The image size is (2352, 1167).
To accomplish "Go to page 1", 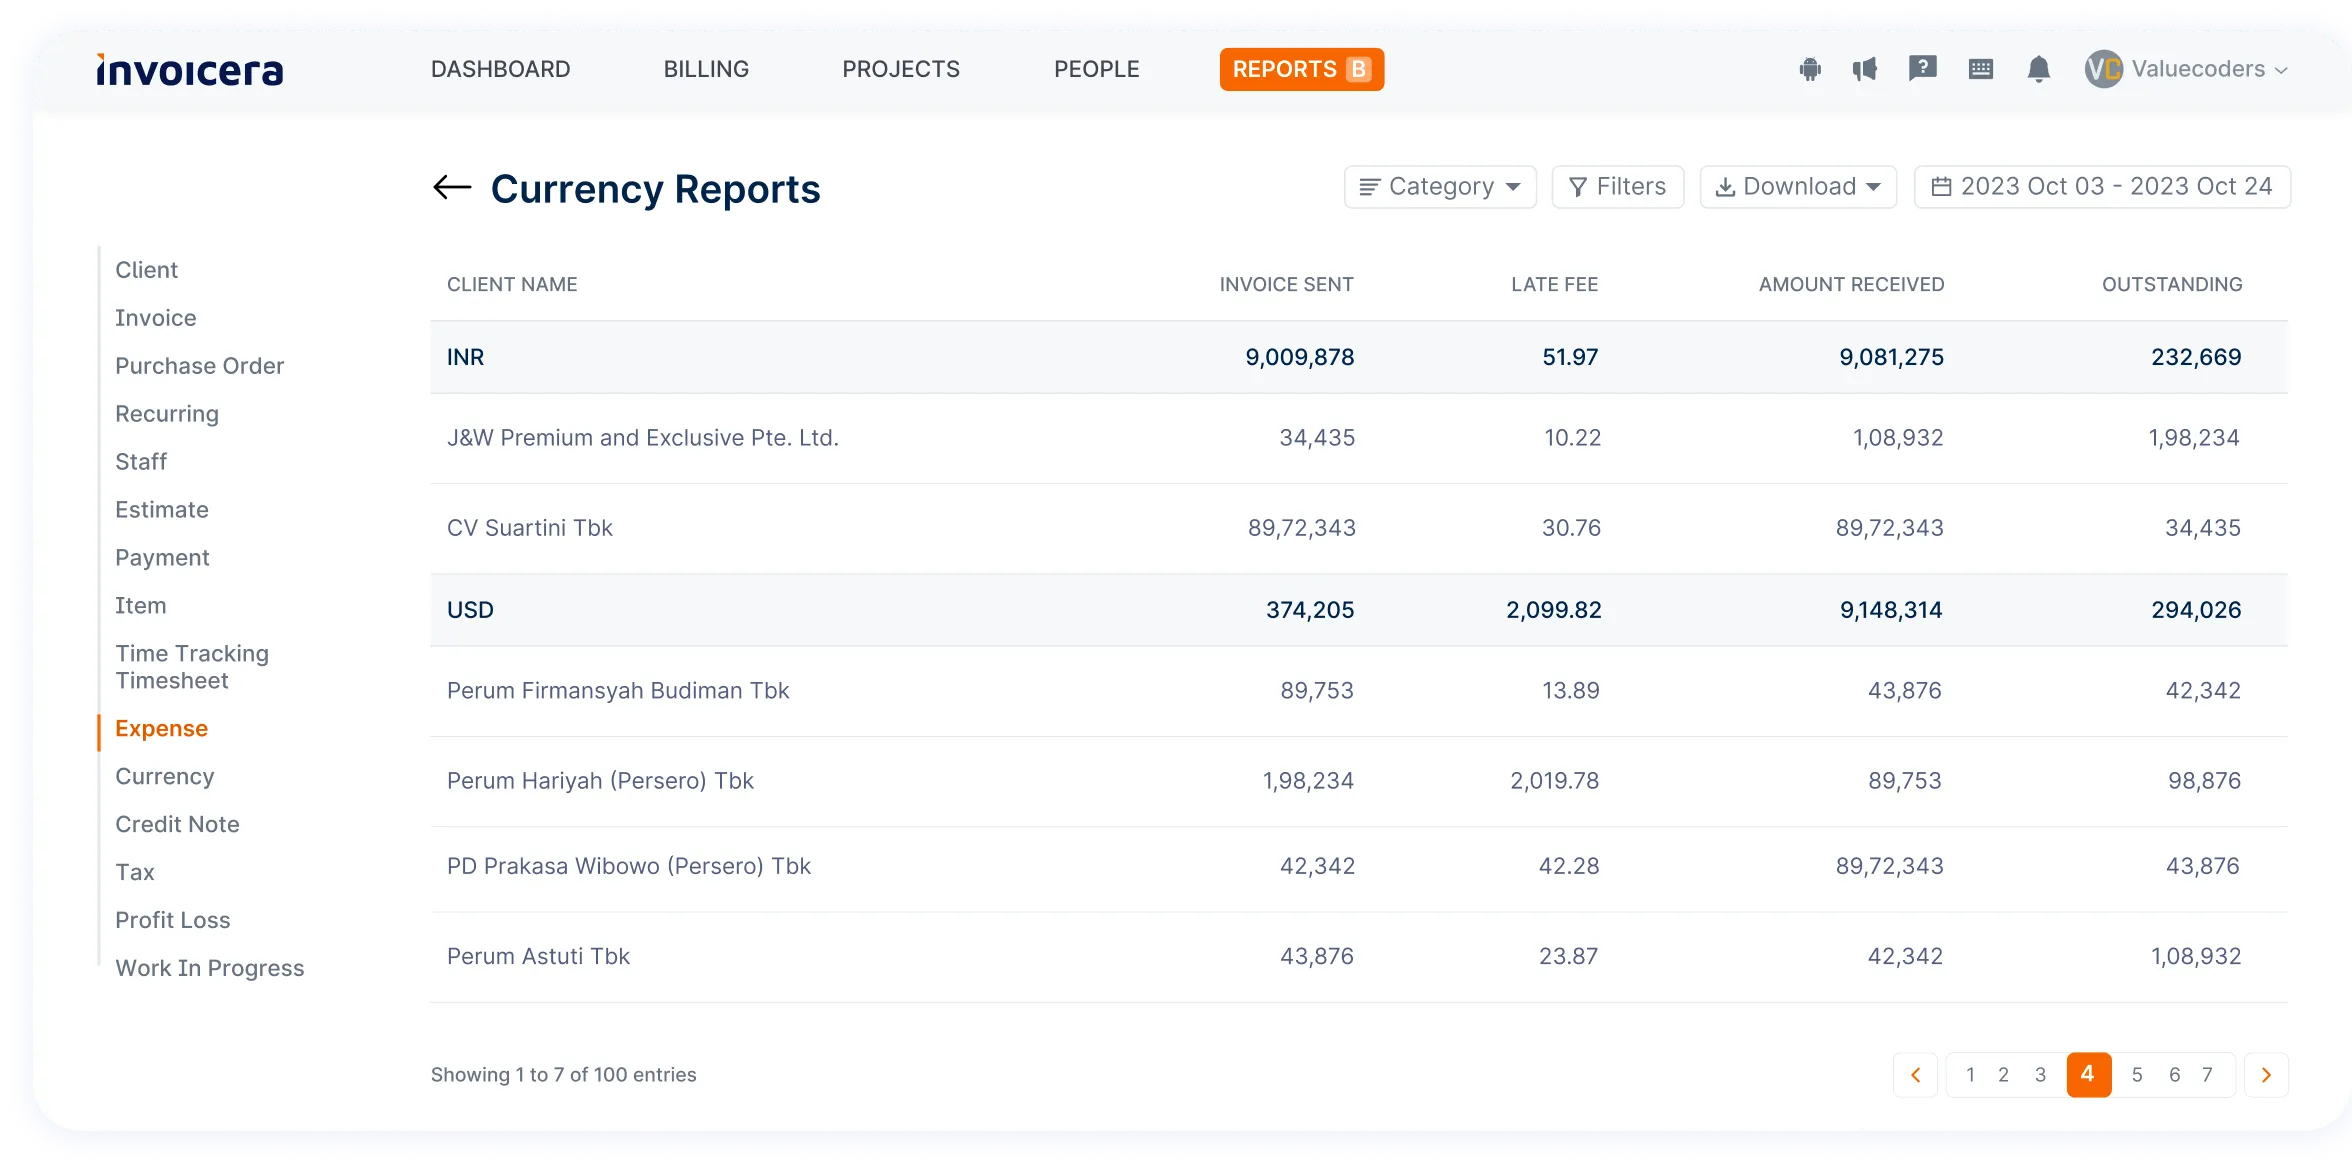I will (x=1970, y=1075).
